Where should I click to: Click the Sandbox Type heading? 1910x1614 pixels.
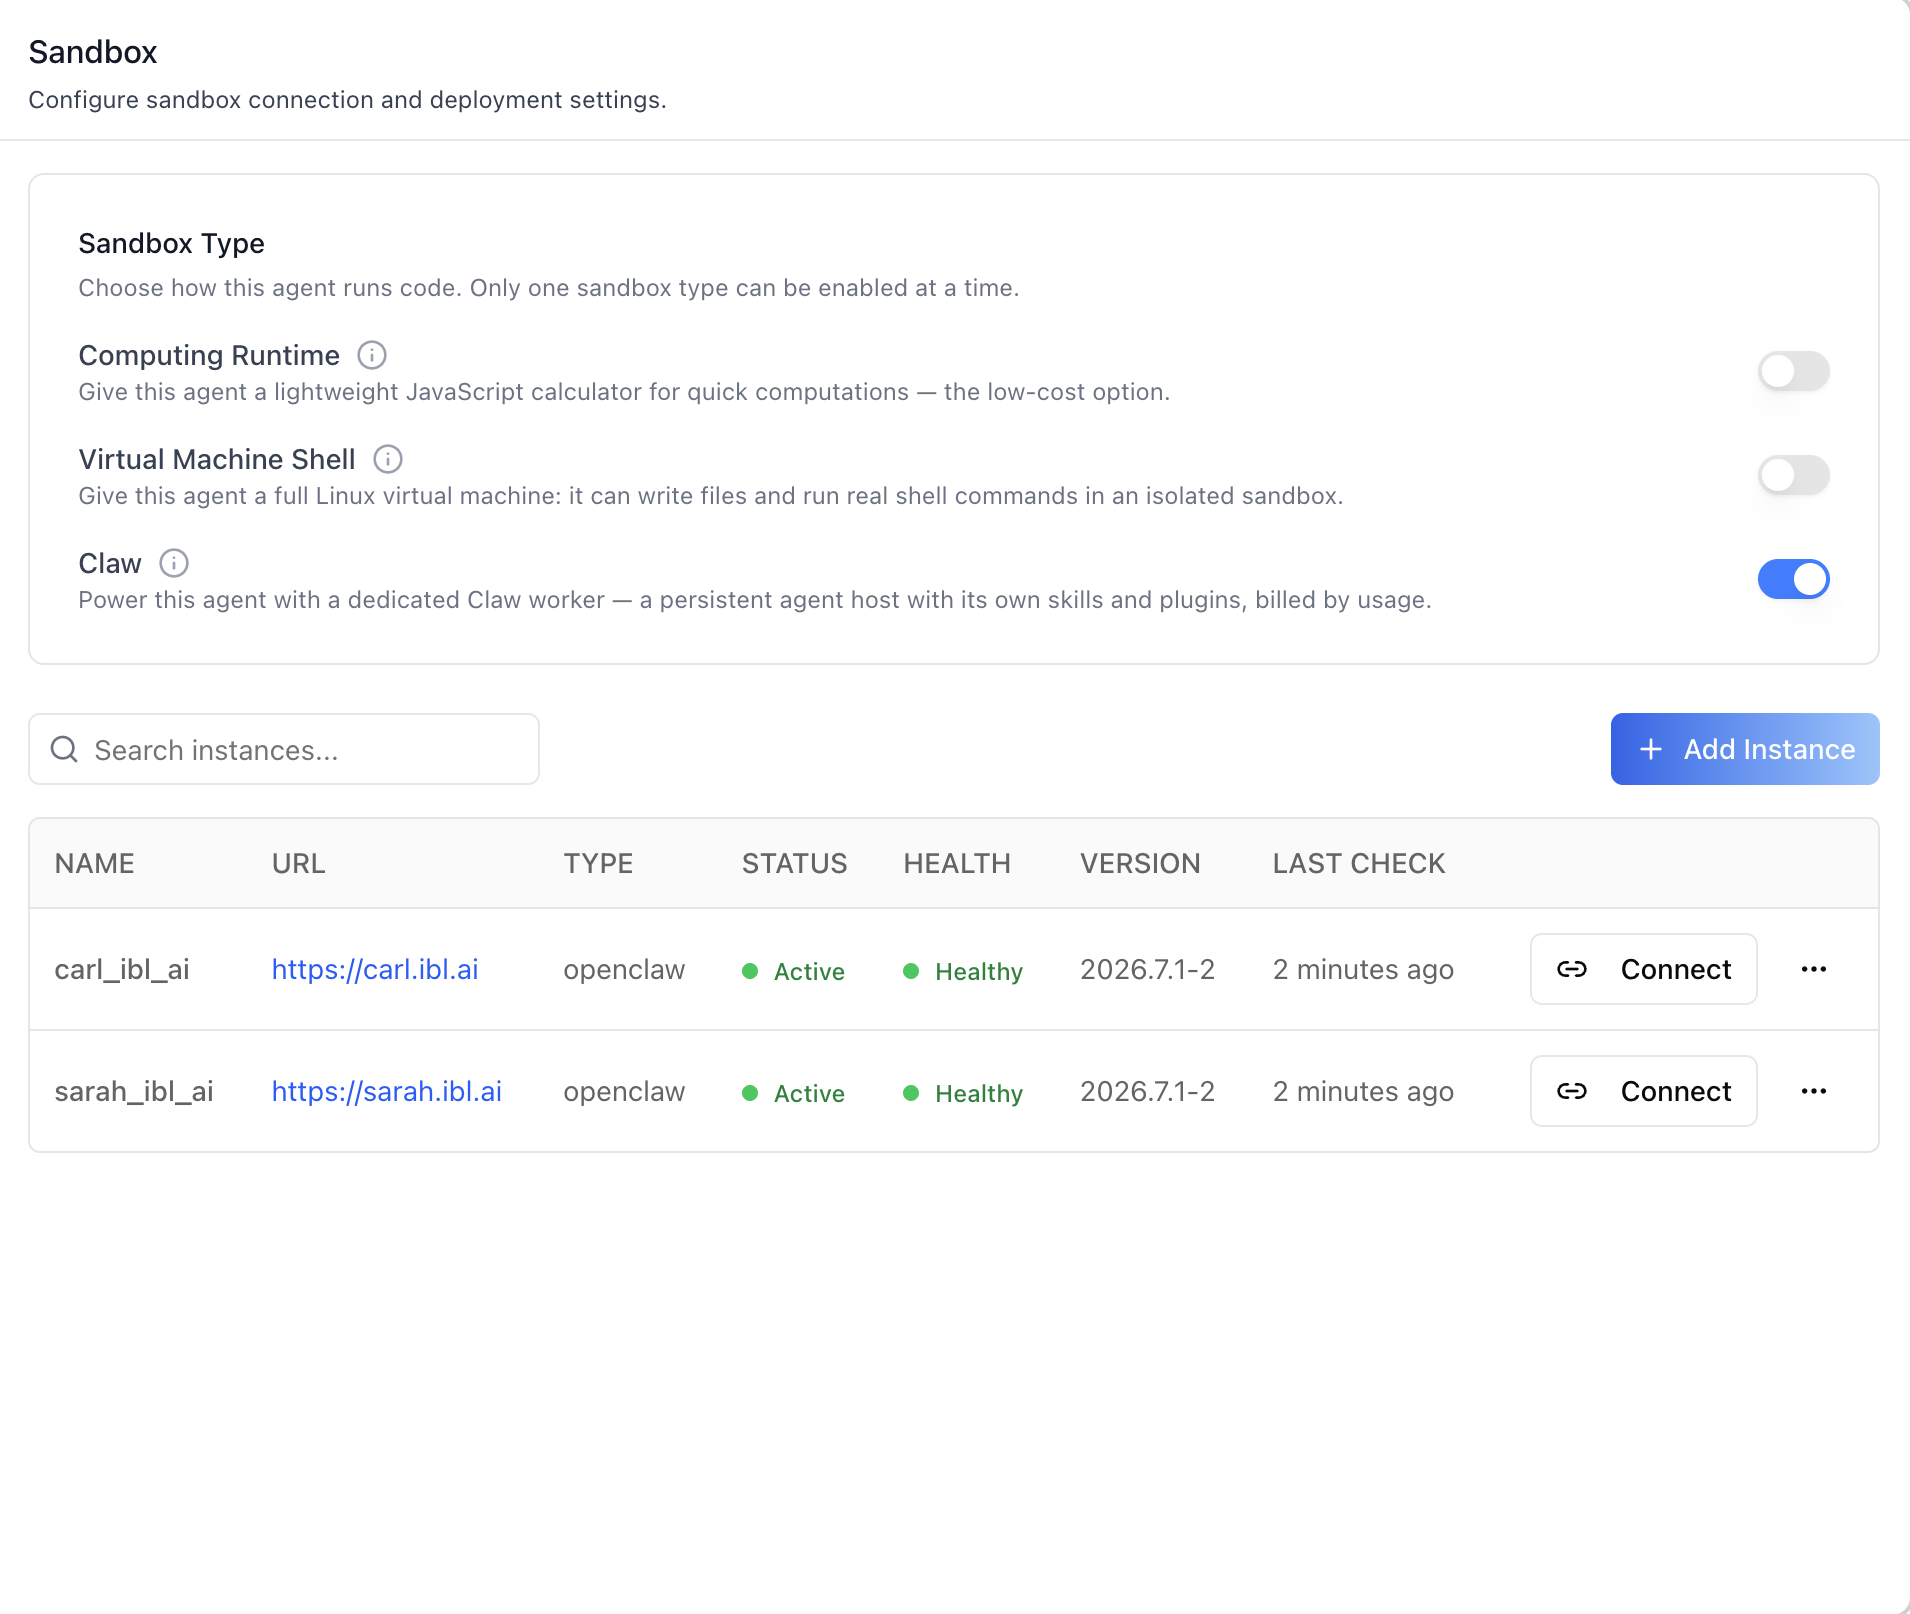[x=172, y=243]
